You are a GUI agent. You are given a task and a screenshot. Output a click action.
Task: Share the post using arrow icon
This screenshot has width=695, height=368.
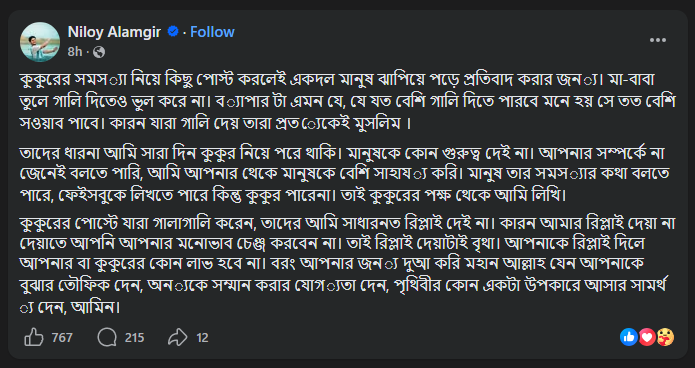tap(178, 338)
